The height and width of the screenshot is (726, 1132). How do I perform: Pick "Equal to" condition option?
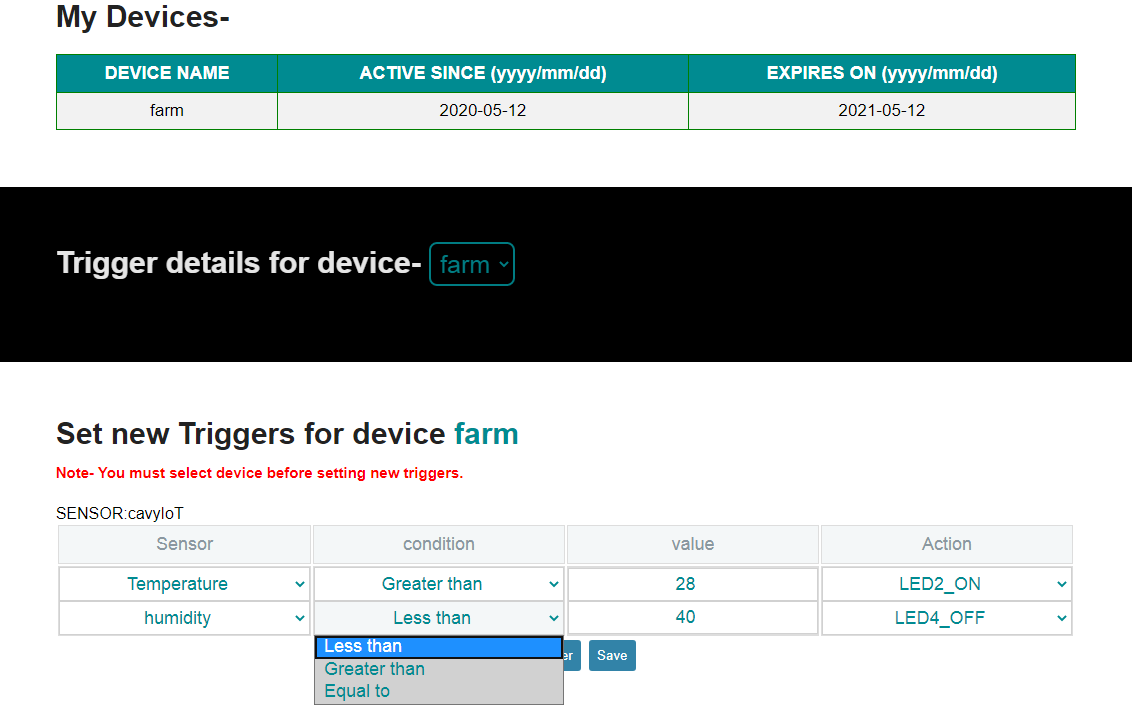tap(438, 691)
